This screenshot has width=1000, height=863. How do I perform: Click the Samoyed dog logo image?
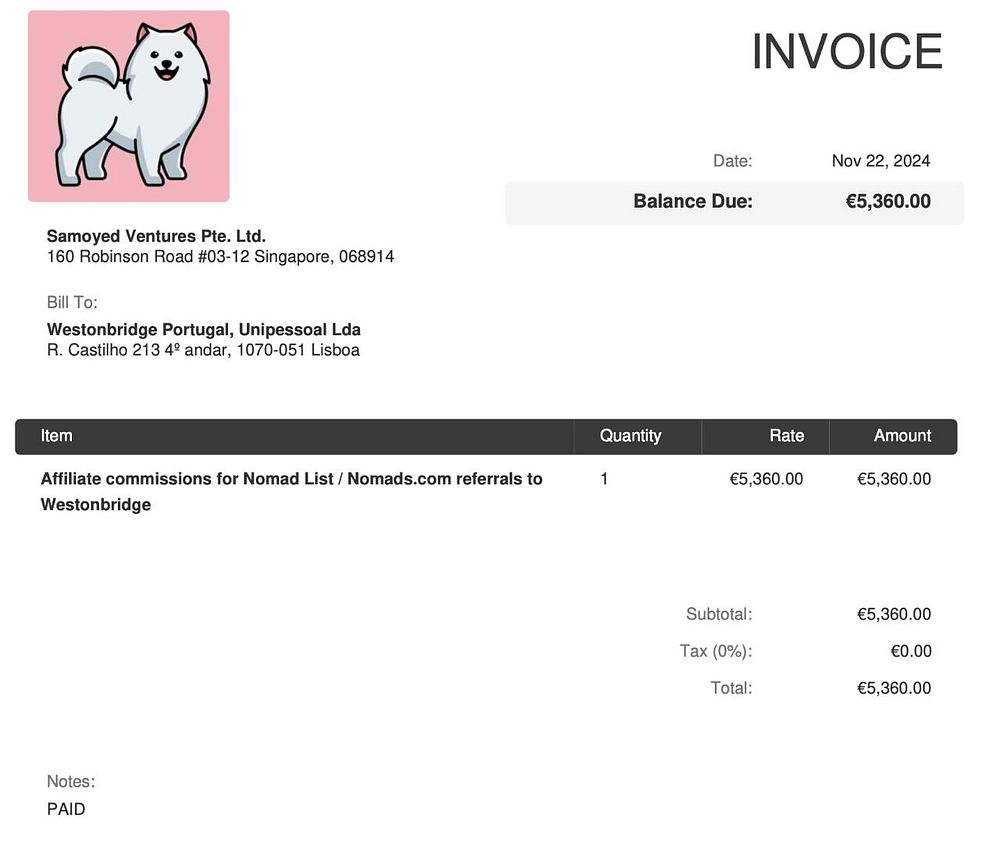[128, 106]
